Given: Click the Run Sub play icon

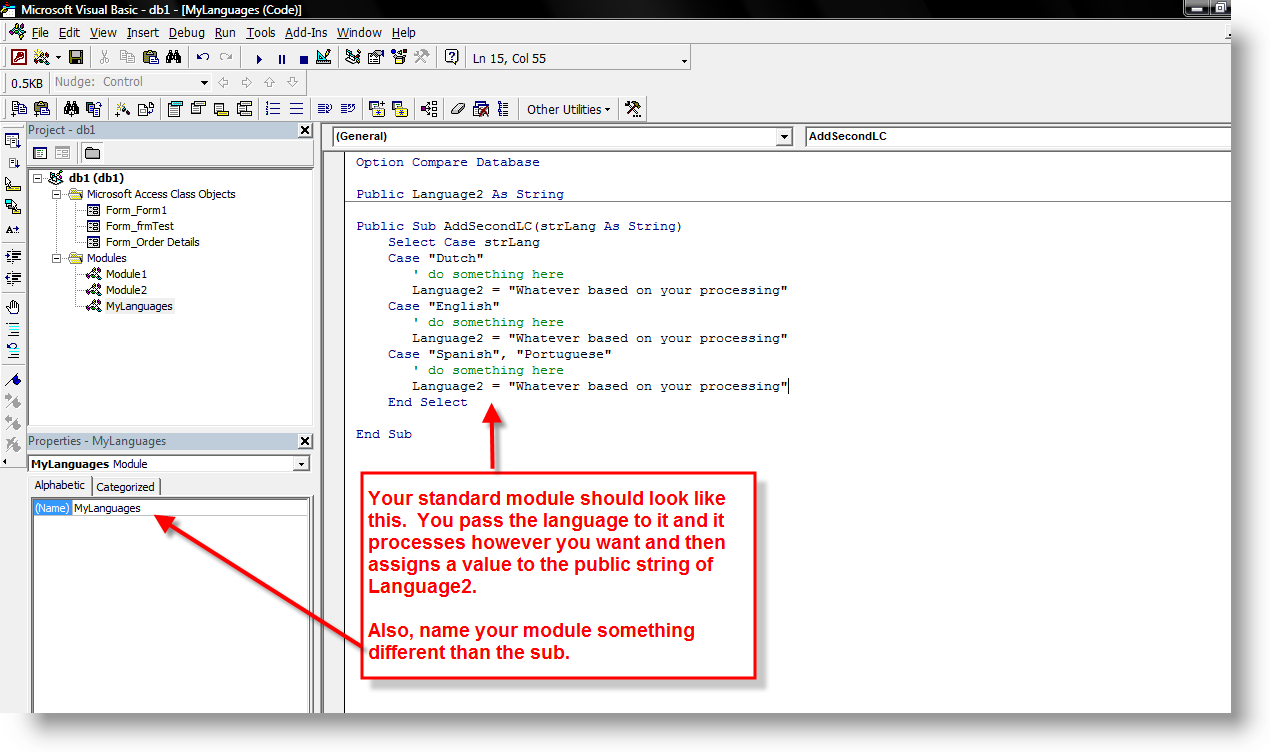Looking at the screenshot, I should click(259, 58).
